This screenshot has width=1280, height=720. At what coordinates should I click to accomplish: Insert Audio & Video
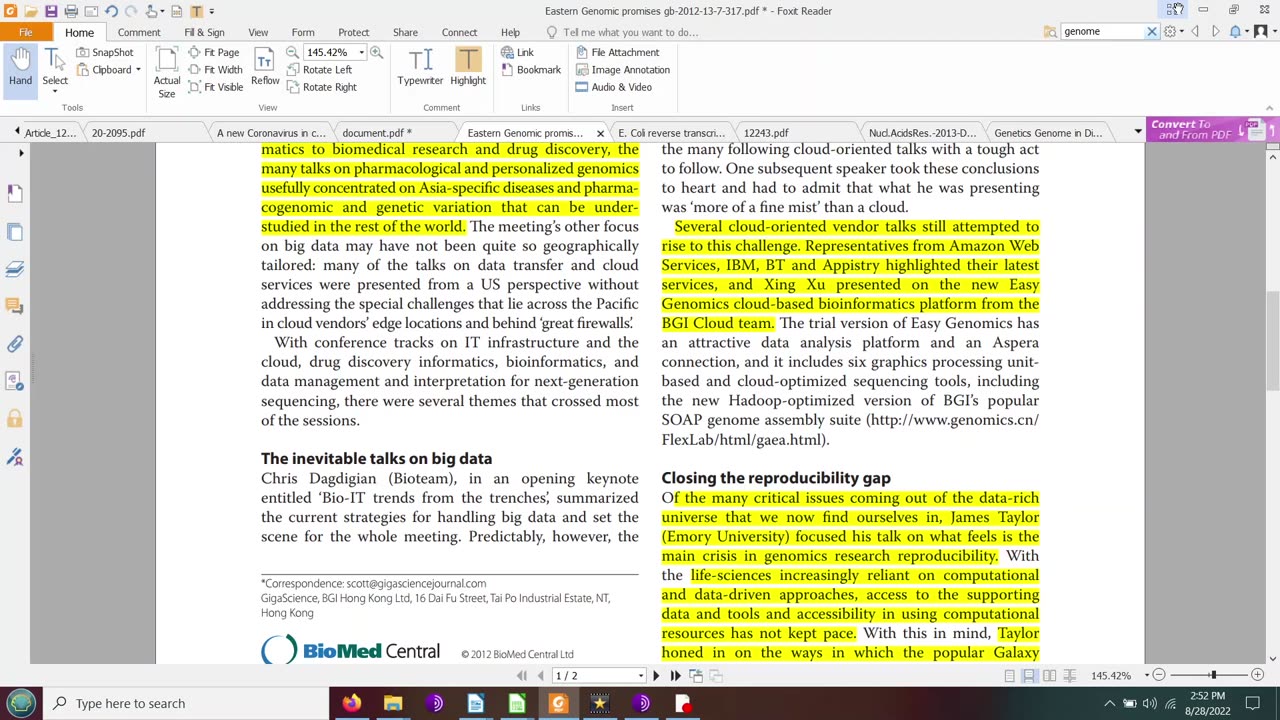tap(613, 87)
